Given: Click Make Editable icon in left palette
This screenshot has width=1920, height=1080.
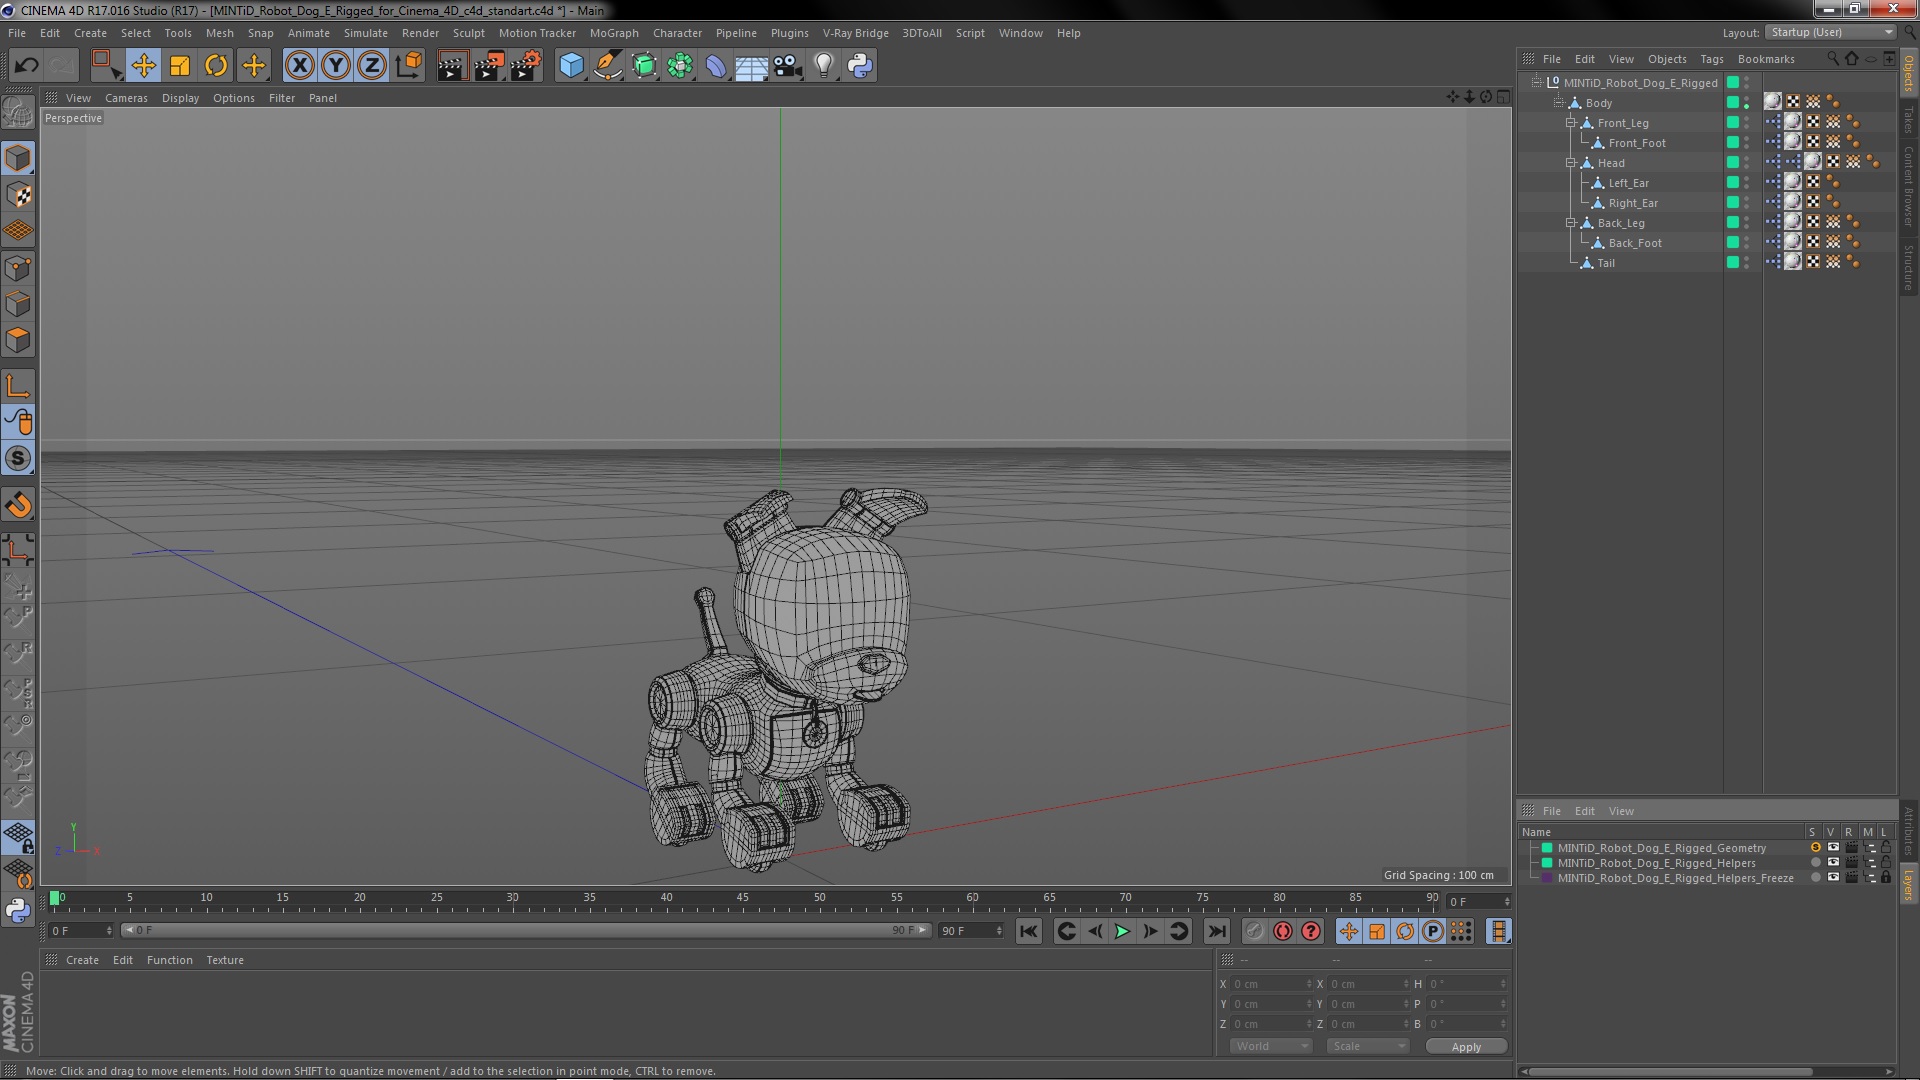Looking at the screenshot, I should pyautogui.click(x=18, y=112).
